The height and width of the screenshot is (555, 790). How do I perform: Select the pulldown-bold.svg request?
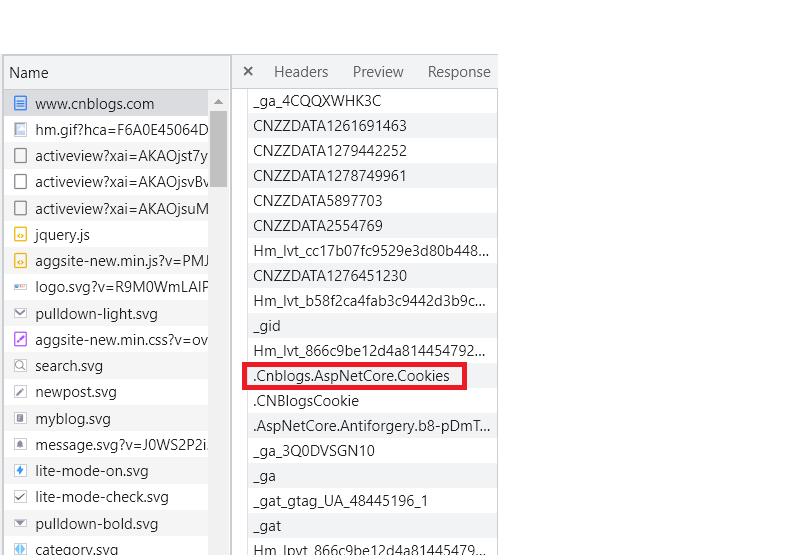pyautogui.click(x=106, y=523)
